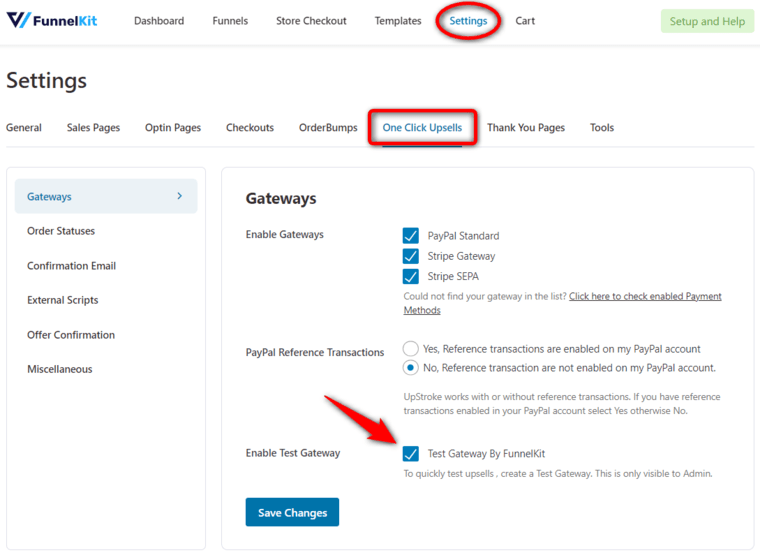This screenshot has width=760, height=555.
Task: Switch to the Sales Pages tab
Action: [93, 127]
